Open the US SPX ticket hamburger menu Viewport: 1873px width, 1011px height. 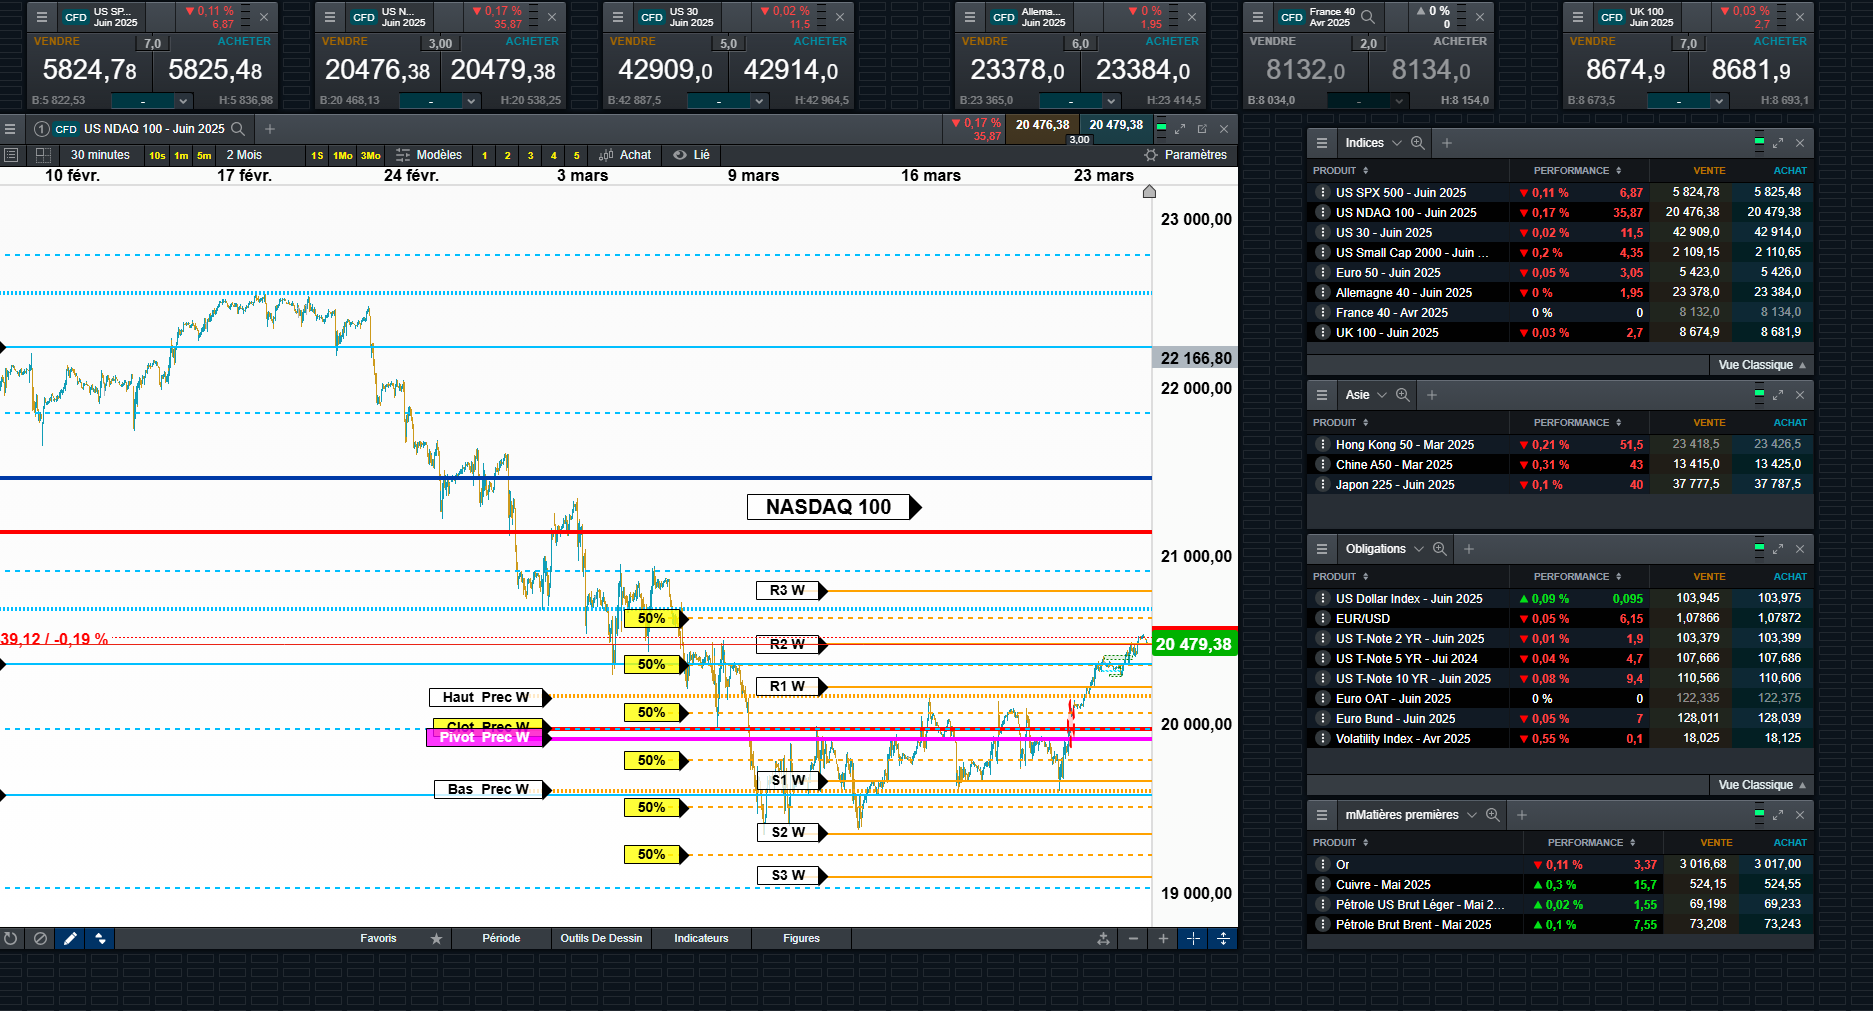[x=42, y=17]
